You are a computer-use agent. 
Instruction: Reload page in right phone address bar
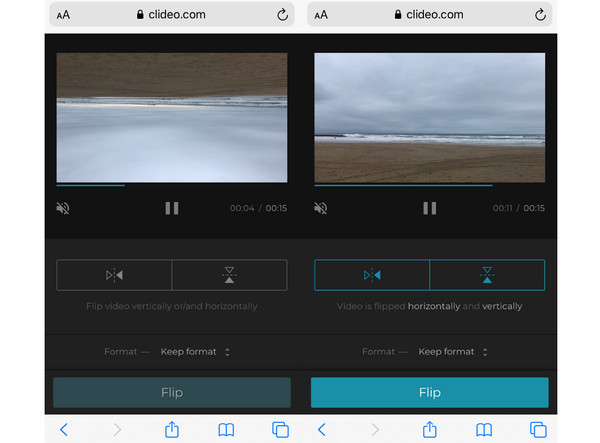pos(540,15)
